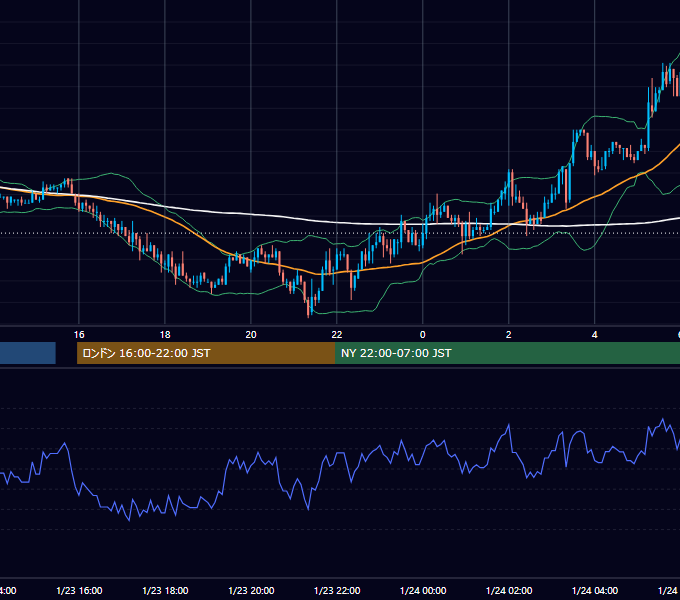The width and height of the screenshot is (680, 600).
Task: Click the '18' hour label on upper axis
Action: click(165, 335)
